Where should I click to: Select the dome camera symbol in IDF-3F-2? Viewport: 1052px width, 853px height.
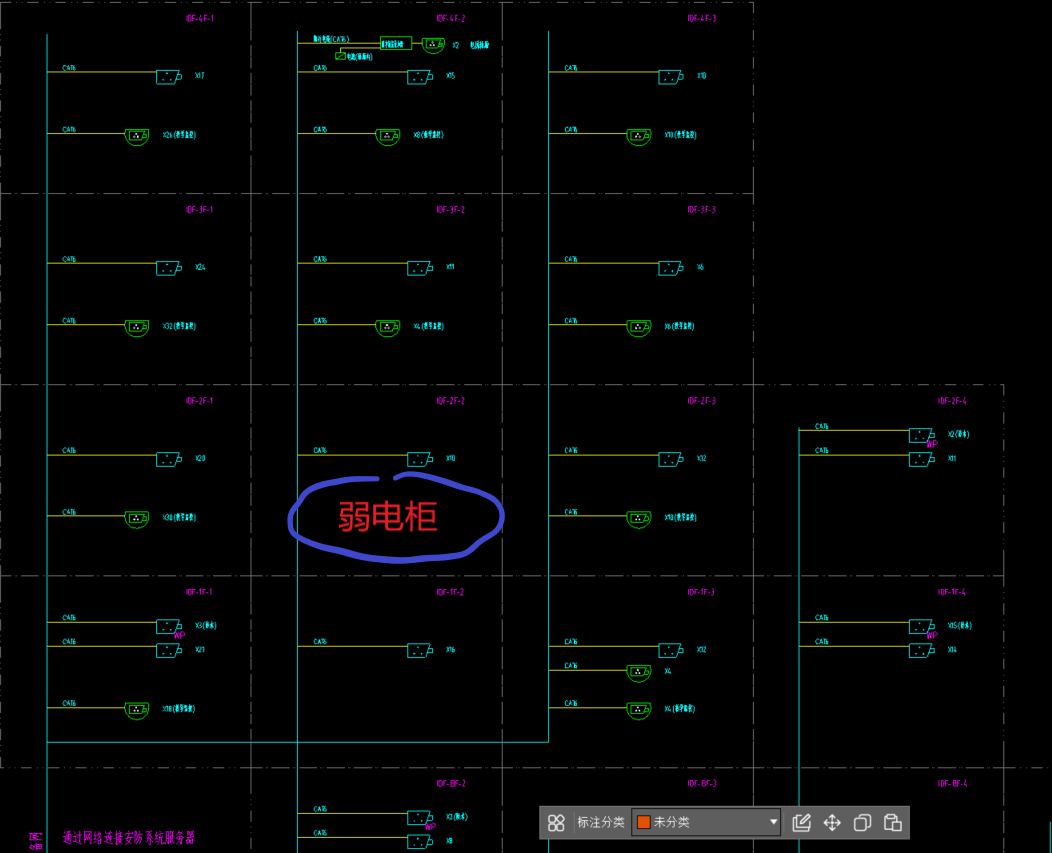point(388,328)
